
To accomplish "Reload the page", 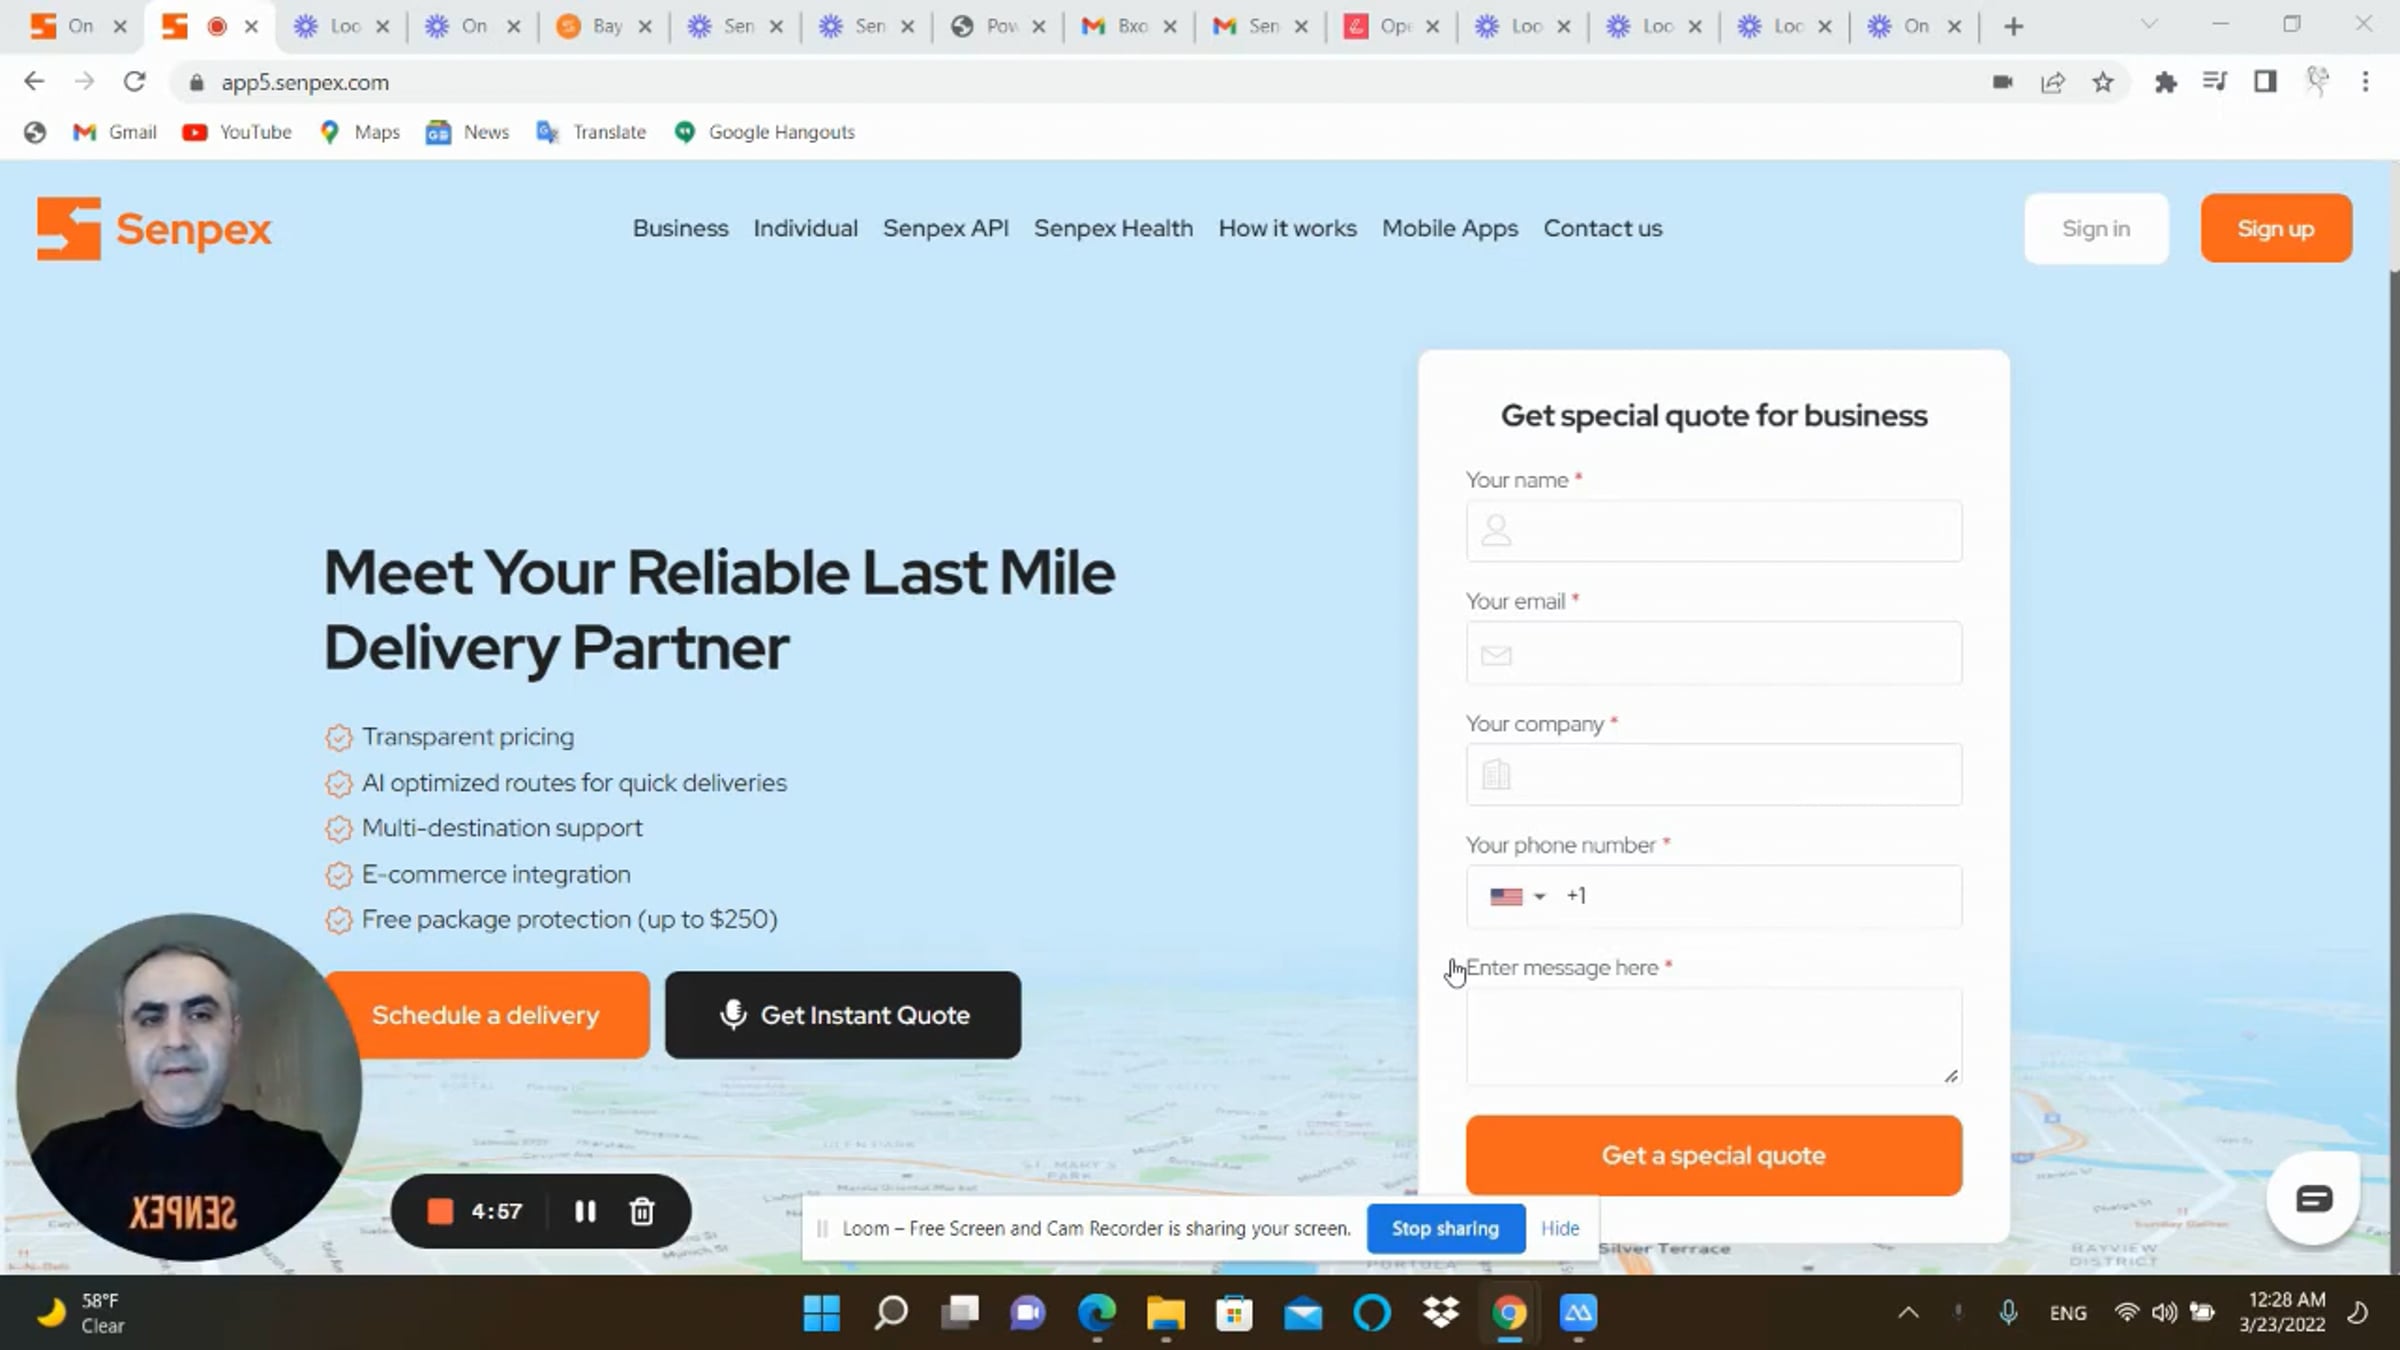I will [x=134, y=82].
